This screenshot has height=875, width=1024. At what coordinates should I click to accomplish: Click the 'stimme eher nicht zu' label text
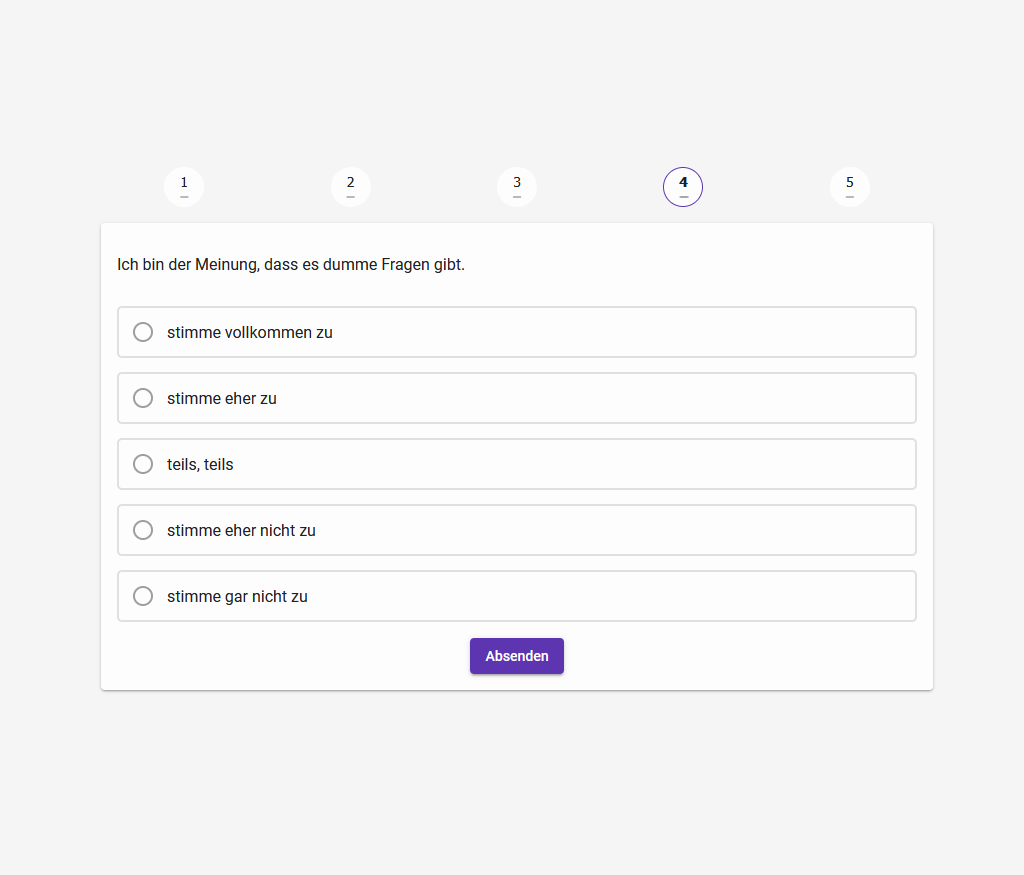tap(241, 530)
